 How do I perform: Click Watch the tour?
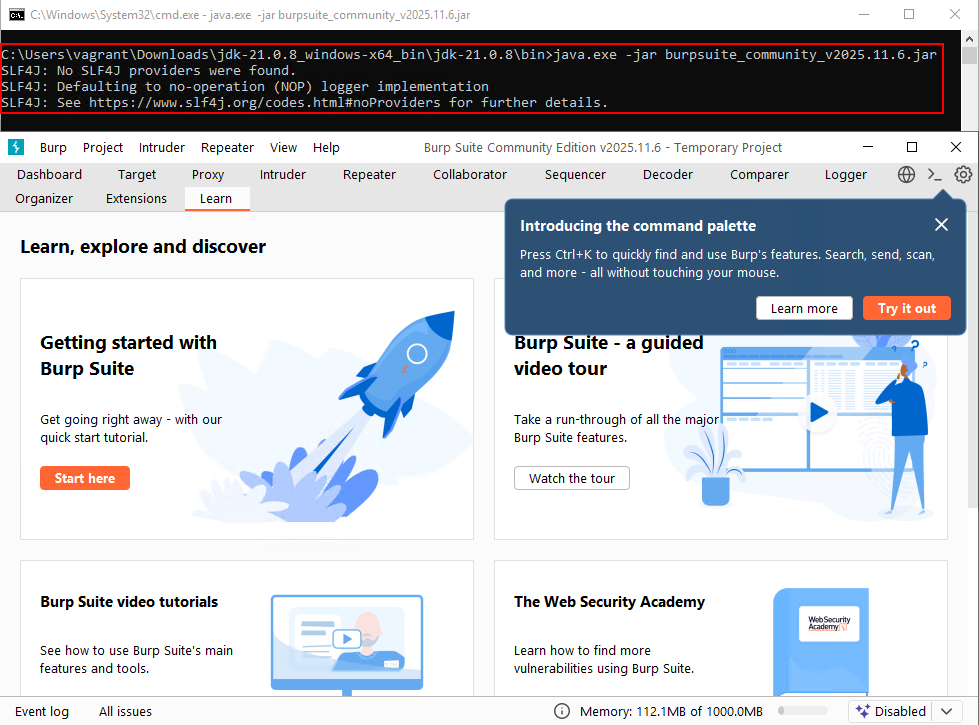coord(571,478)
